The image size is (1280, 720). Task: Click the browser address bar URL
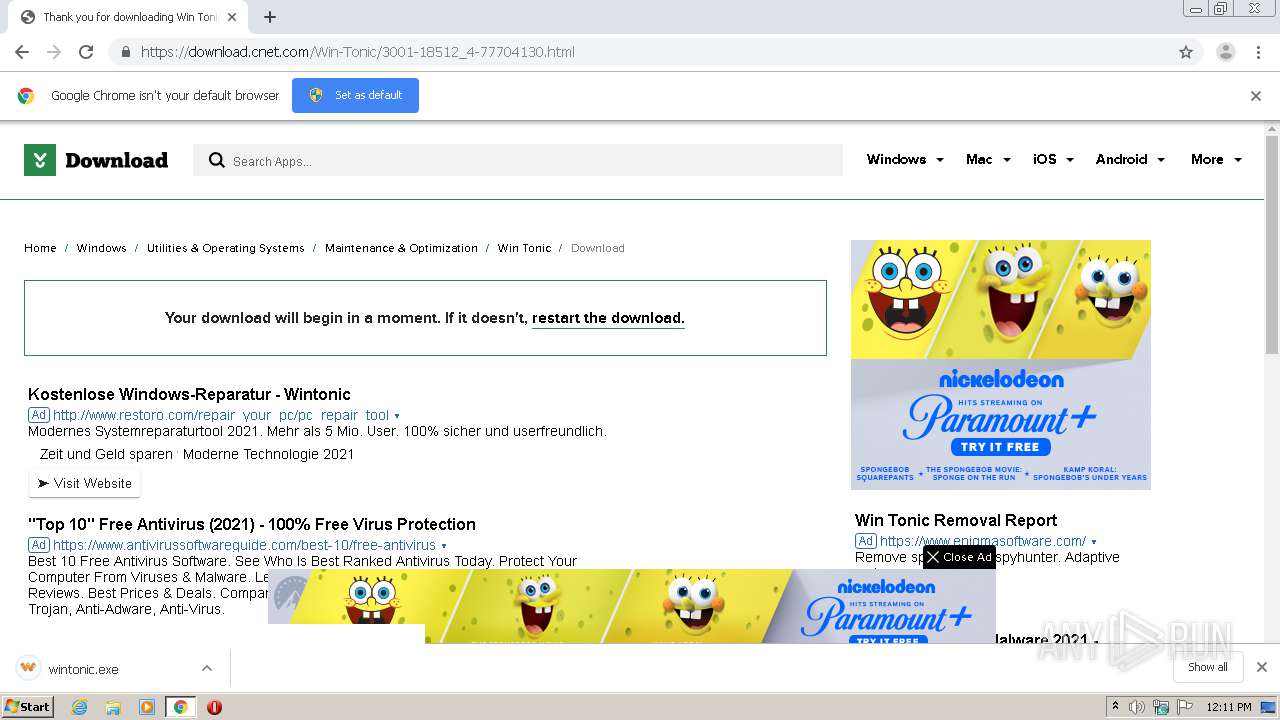point(358,52)
